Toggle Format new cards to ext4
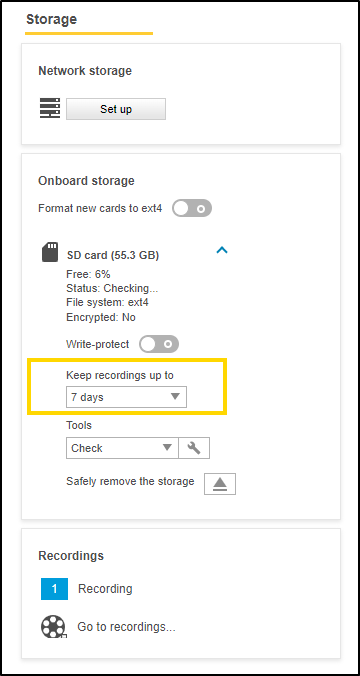 pos(192,209)
